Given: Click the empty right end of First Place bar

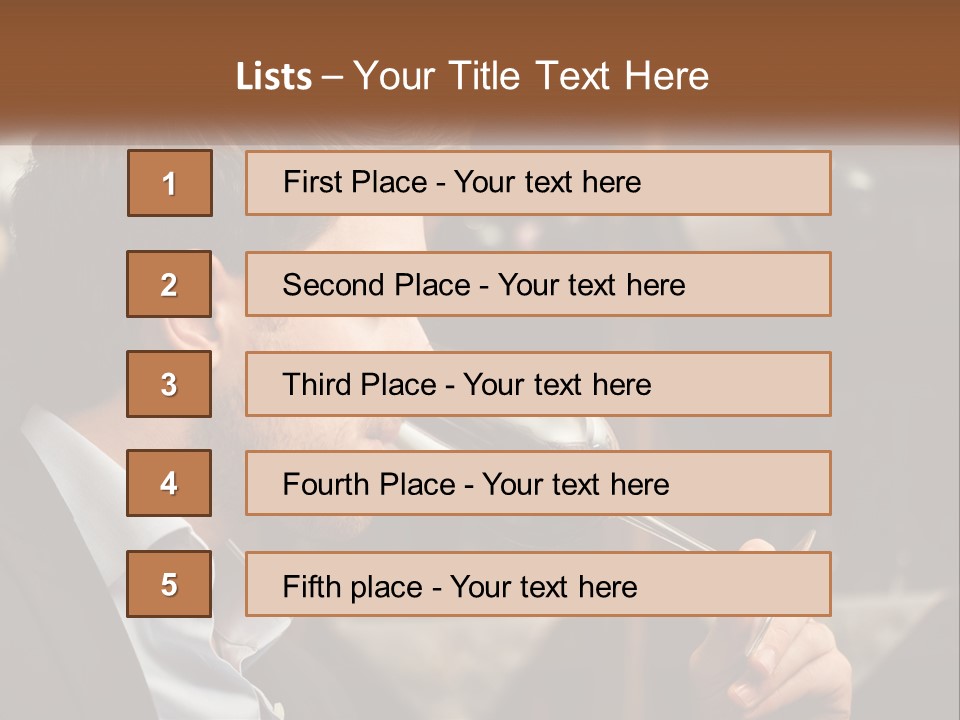Looking at the screenshot, I should [x=735, y=183].
